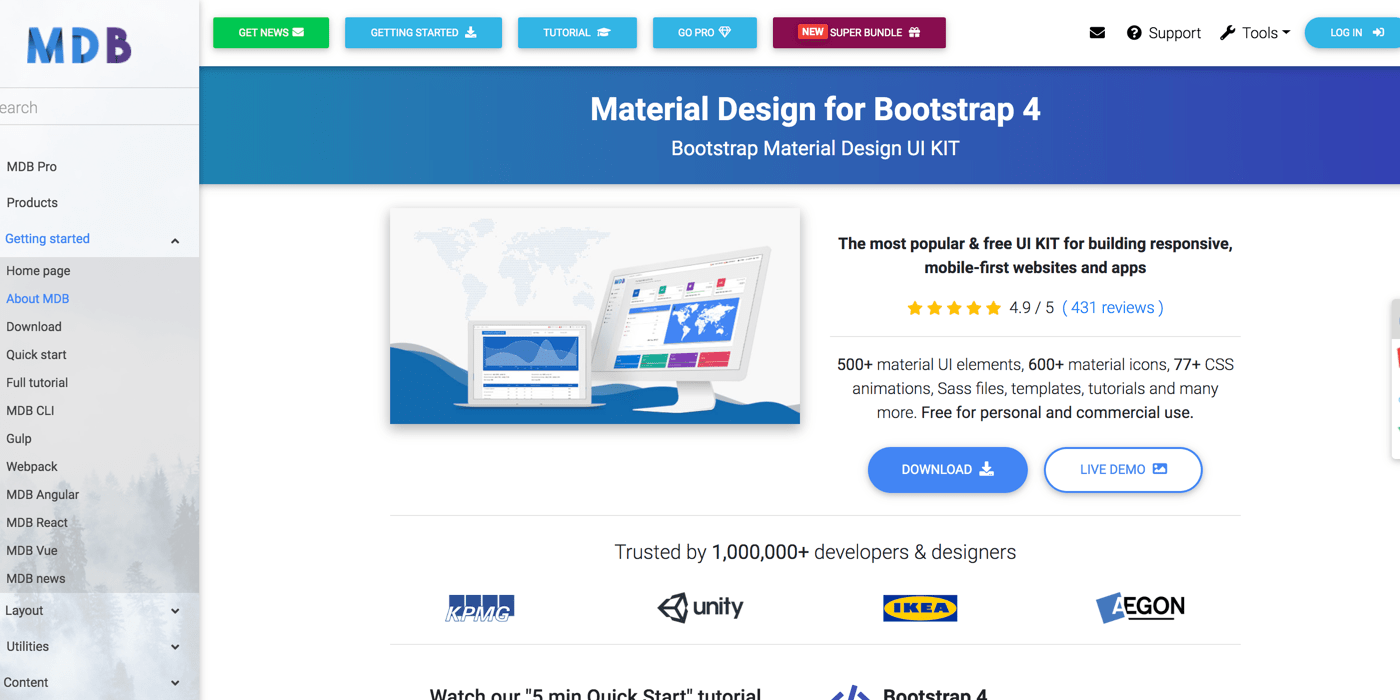Open MDB React sidebar item

(x=37, y=523)
